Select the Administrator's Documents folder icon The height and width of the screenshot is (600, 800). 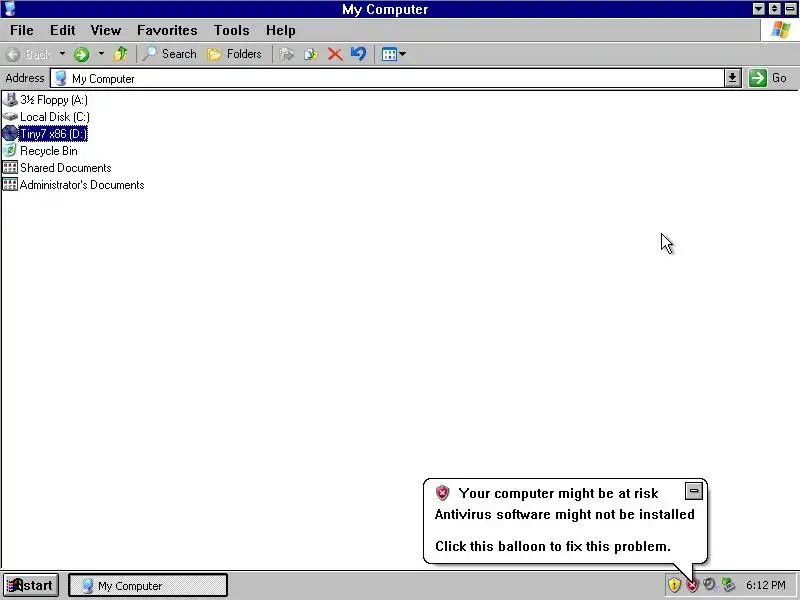click(10, 184)
